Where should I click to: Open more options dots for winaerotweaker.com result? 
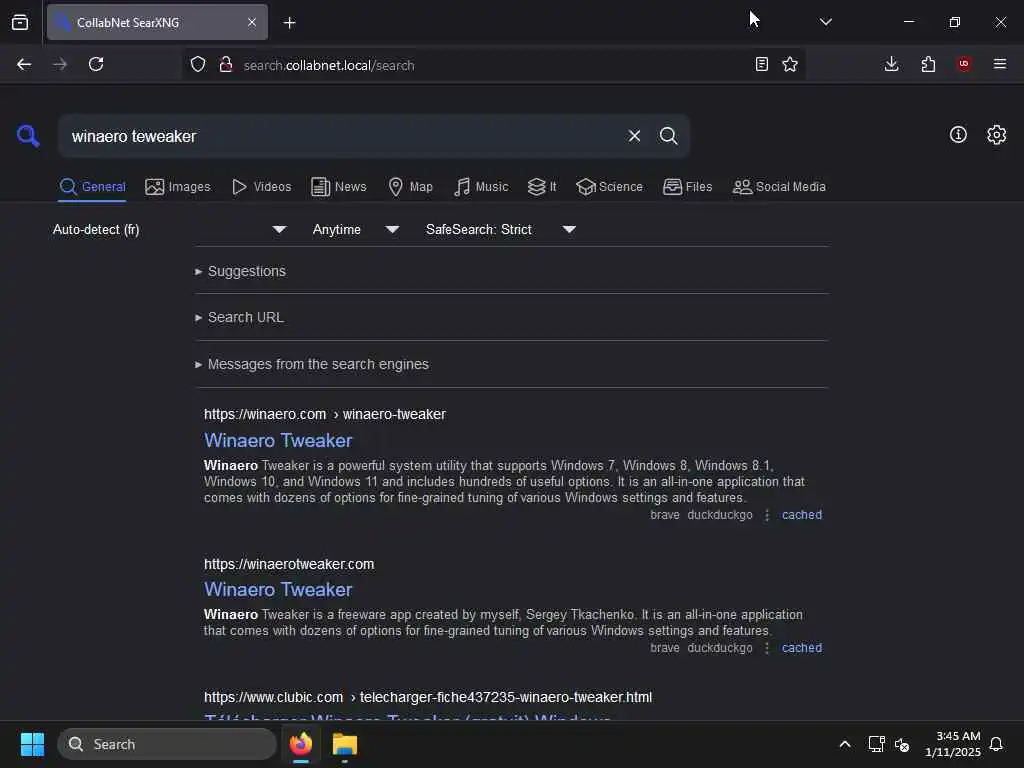767,648
